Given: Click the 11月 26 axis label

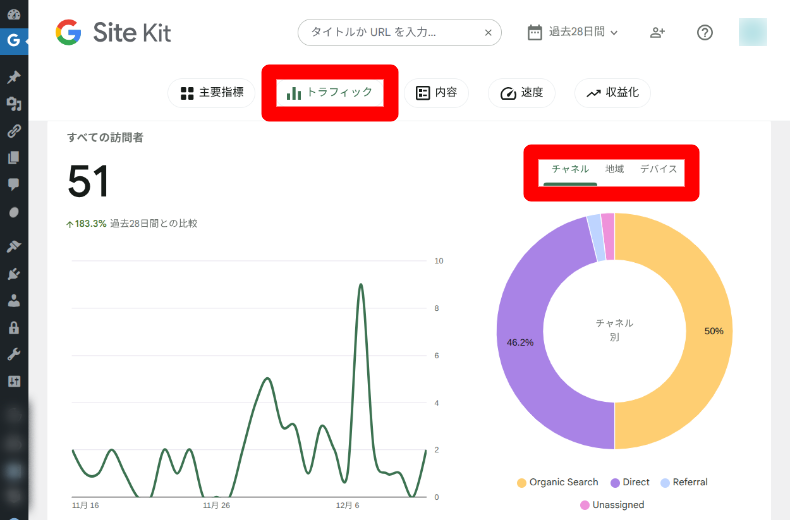Looking at the screenshot, I should 216,505.
